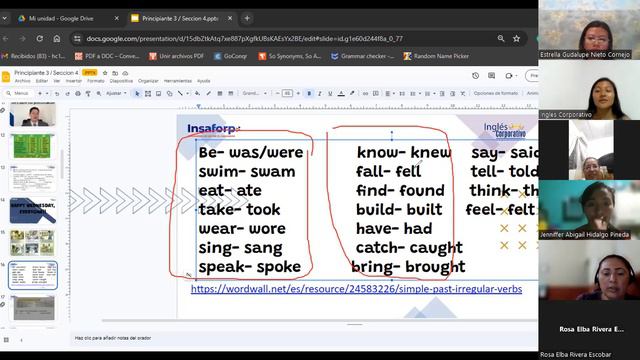Click the camera video call icon
Image resolution: width=640 pixels, height=360 pixels.
click(x=509, y=76)
